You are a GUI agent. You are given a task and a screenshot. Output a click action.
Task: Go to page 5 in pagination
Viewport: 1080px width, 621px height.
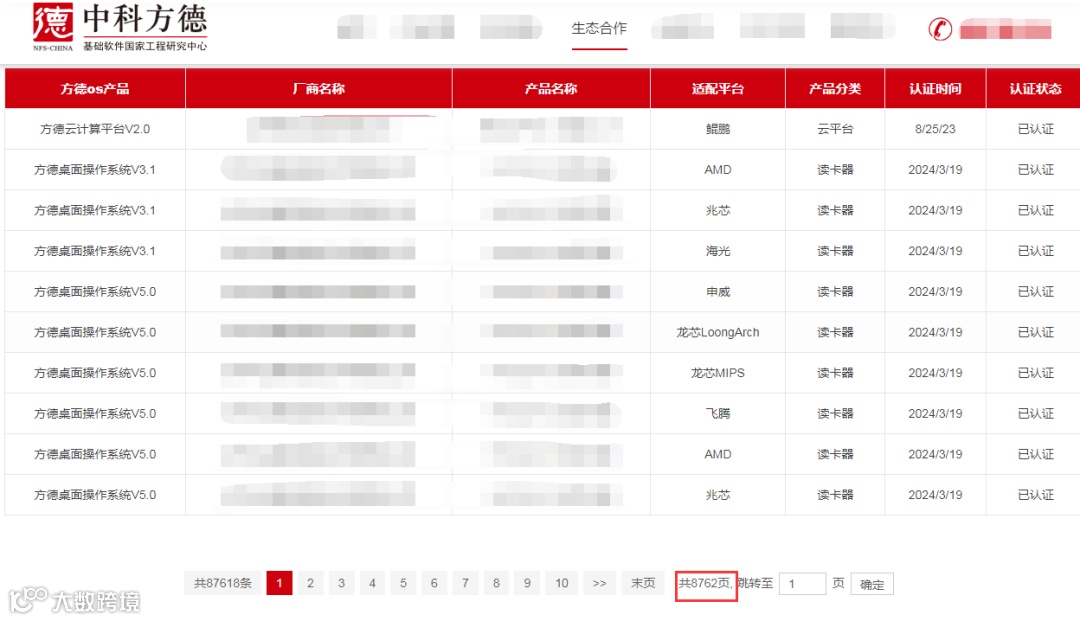point(403,583)
